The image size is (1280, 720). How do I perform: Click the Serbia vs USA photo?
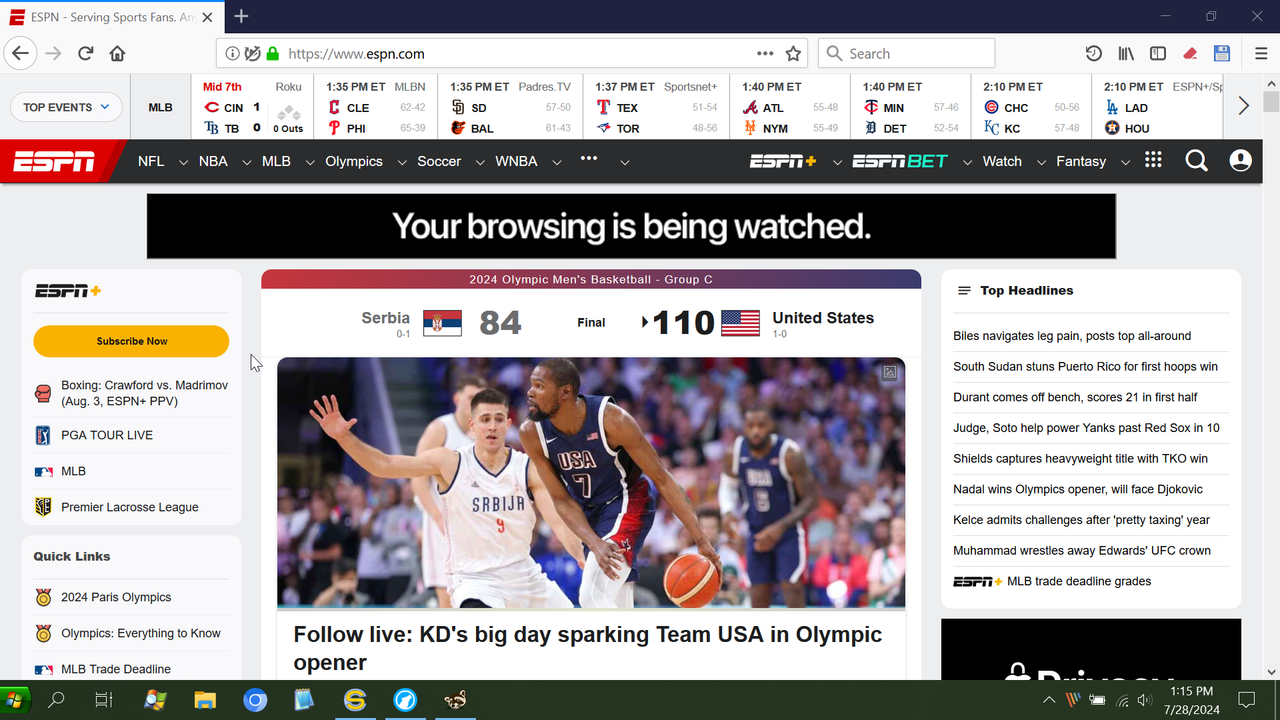(x=591, y=483)
